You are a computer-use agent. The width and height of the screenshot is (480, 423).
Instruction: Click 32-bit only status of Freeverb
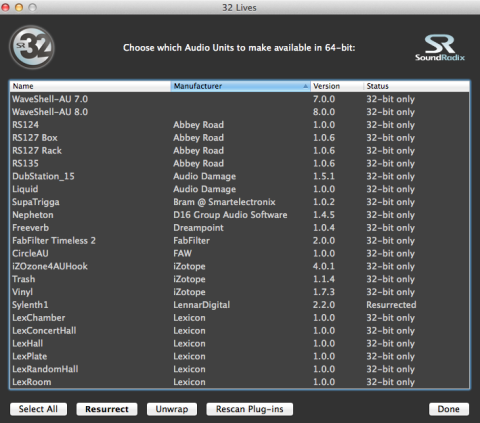click(391, 228)
